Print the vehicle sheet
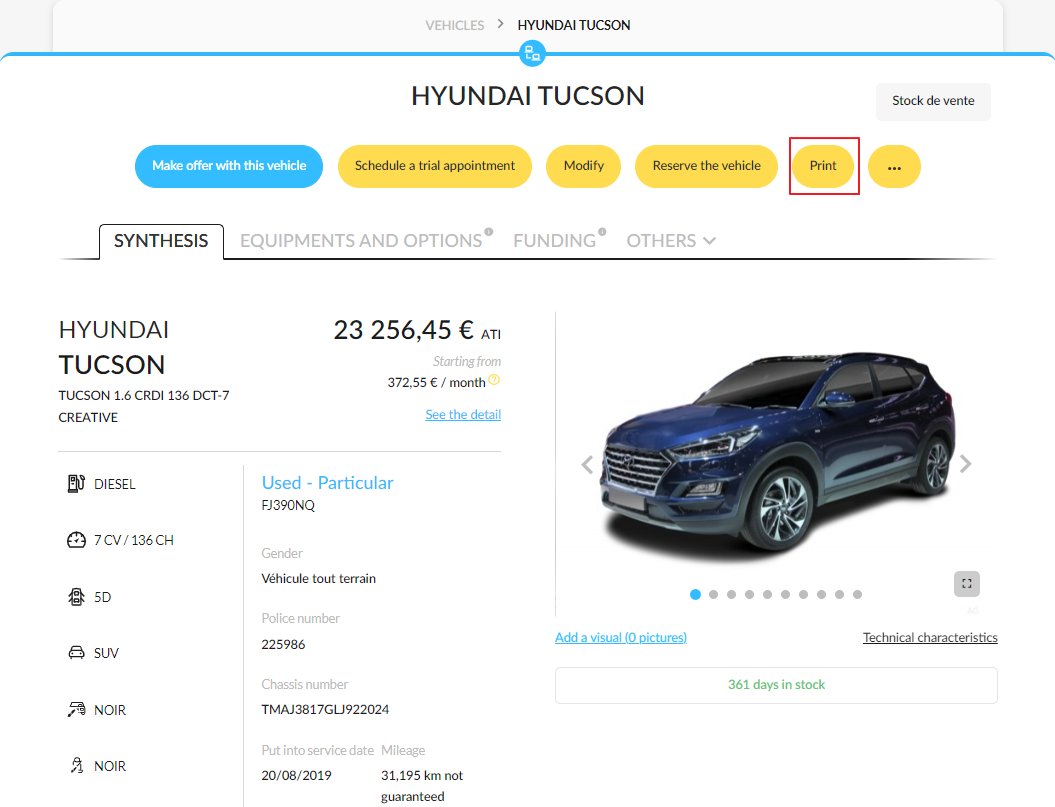 [x=823, y=166]
